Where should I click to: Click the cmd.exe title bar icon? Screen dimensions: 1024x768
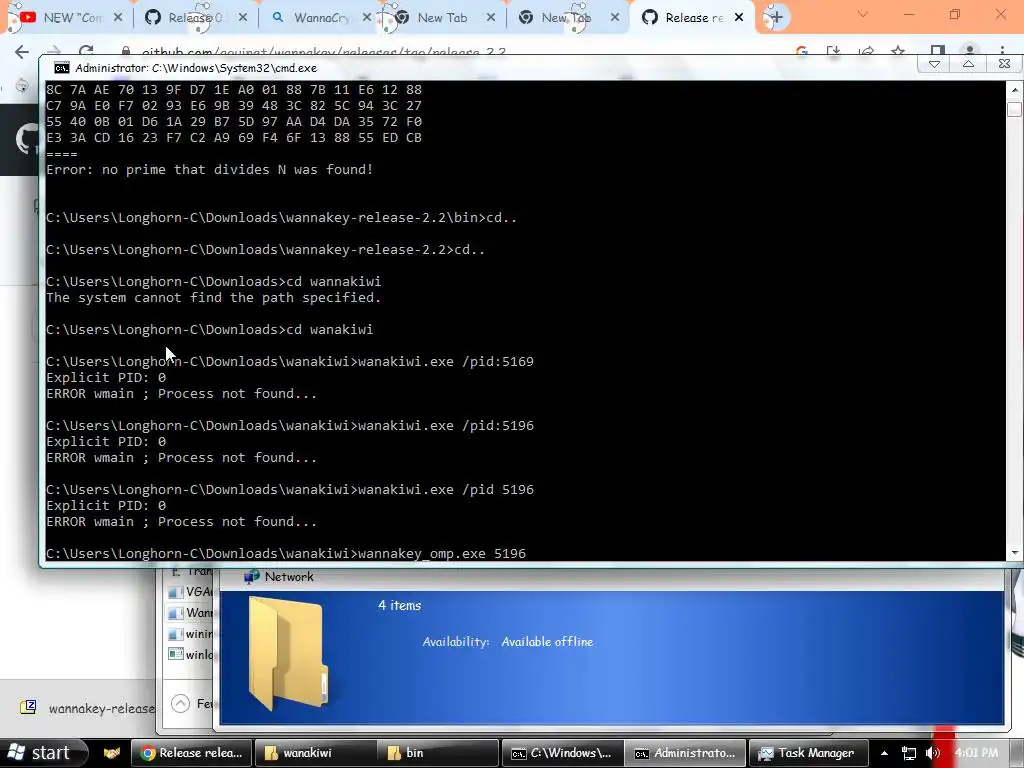click(x=61, y=68)
